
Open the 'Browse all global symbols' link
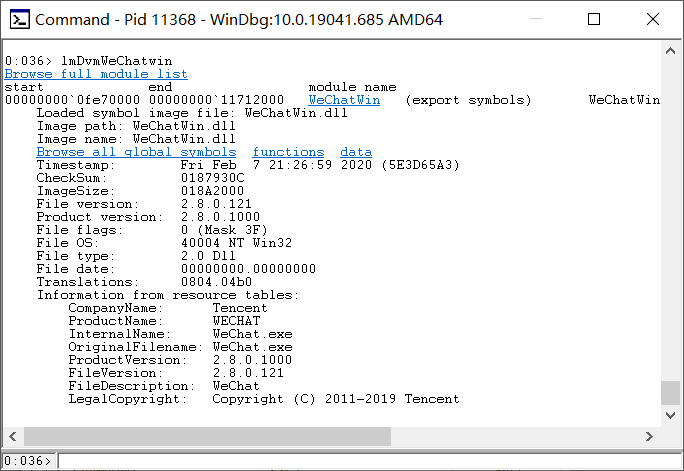point(137,152)
